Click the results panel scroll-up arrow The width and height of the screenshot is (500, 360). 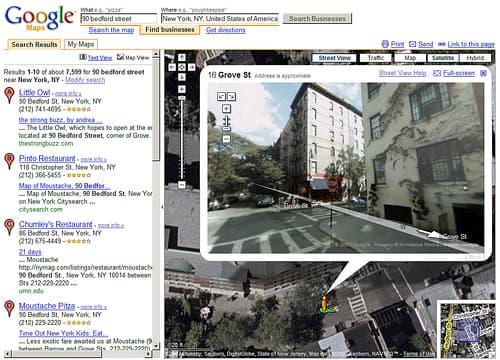[x=156, y=54]
